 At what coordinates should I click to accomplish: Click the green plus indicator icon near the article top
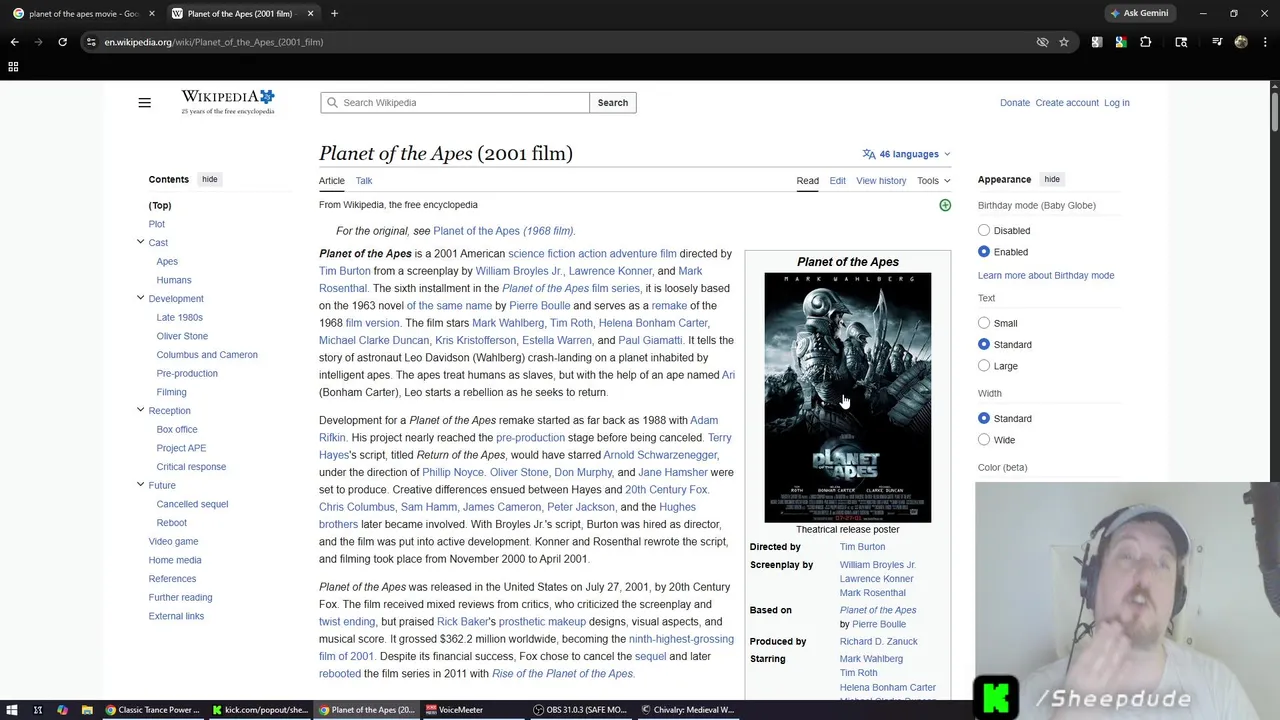945,205
